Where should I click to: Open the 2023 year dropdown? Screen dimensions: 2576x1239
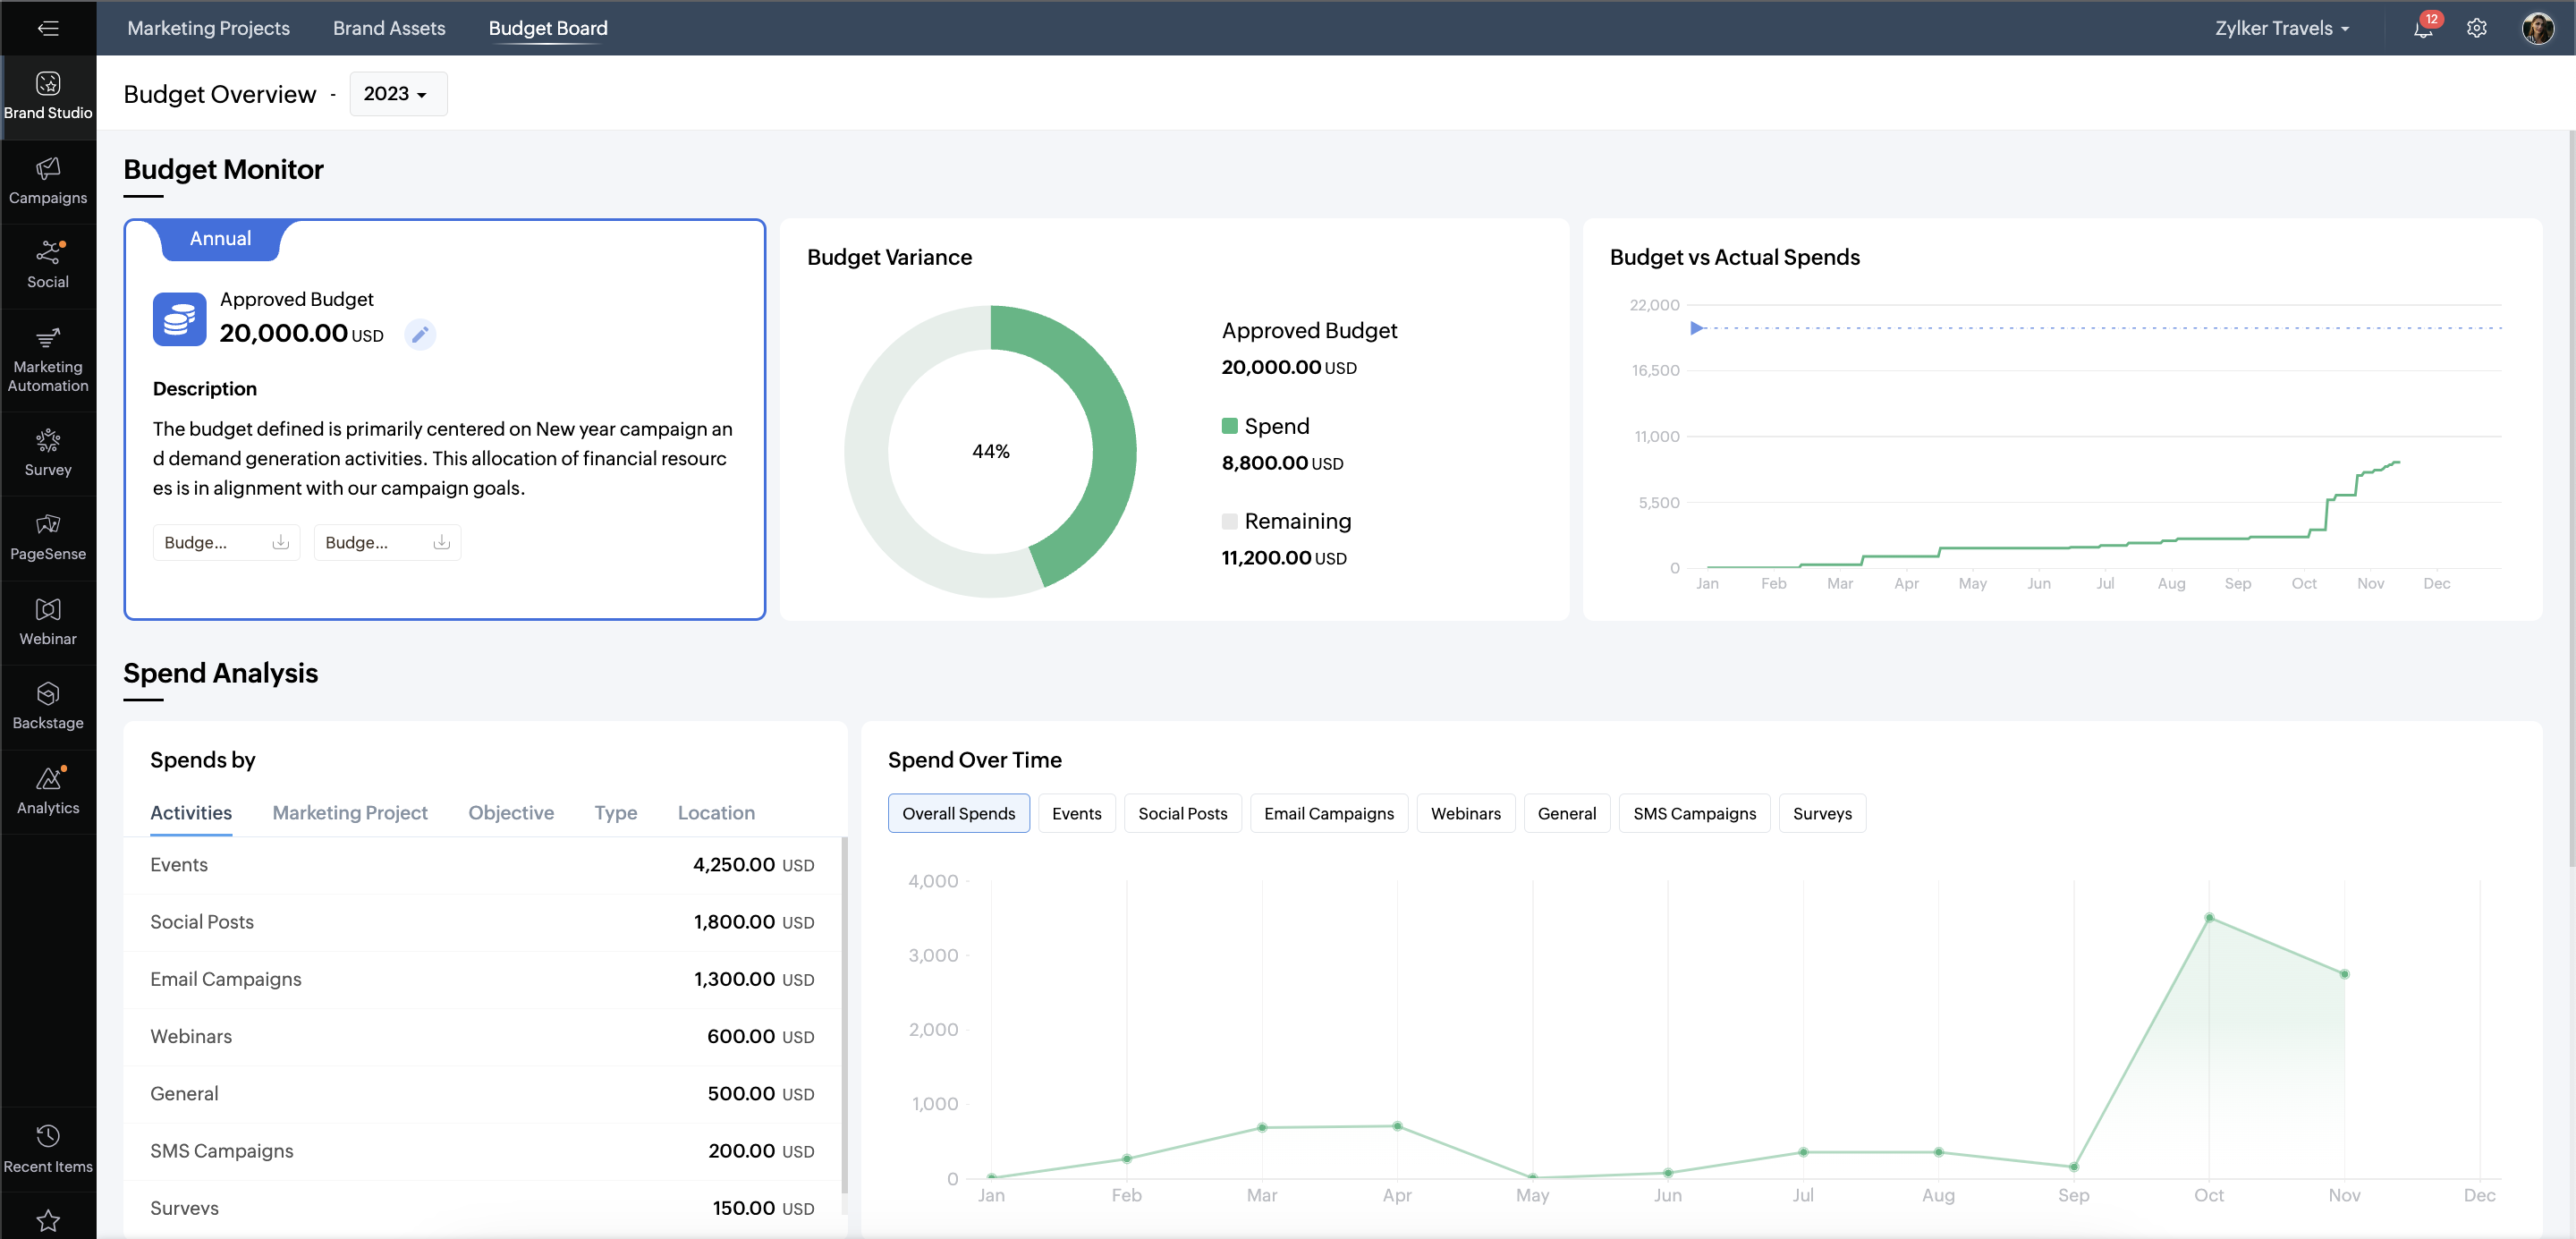pos(396,94)
